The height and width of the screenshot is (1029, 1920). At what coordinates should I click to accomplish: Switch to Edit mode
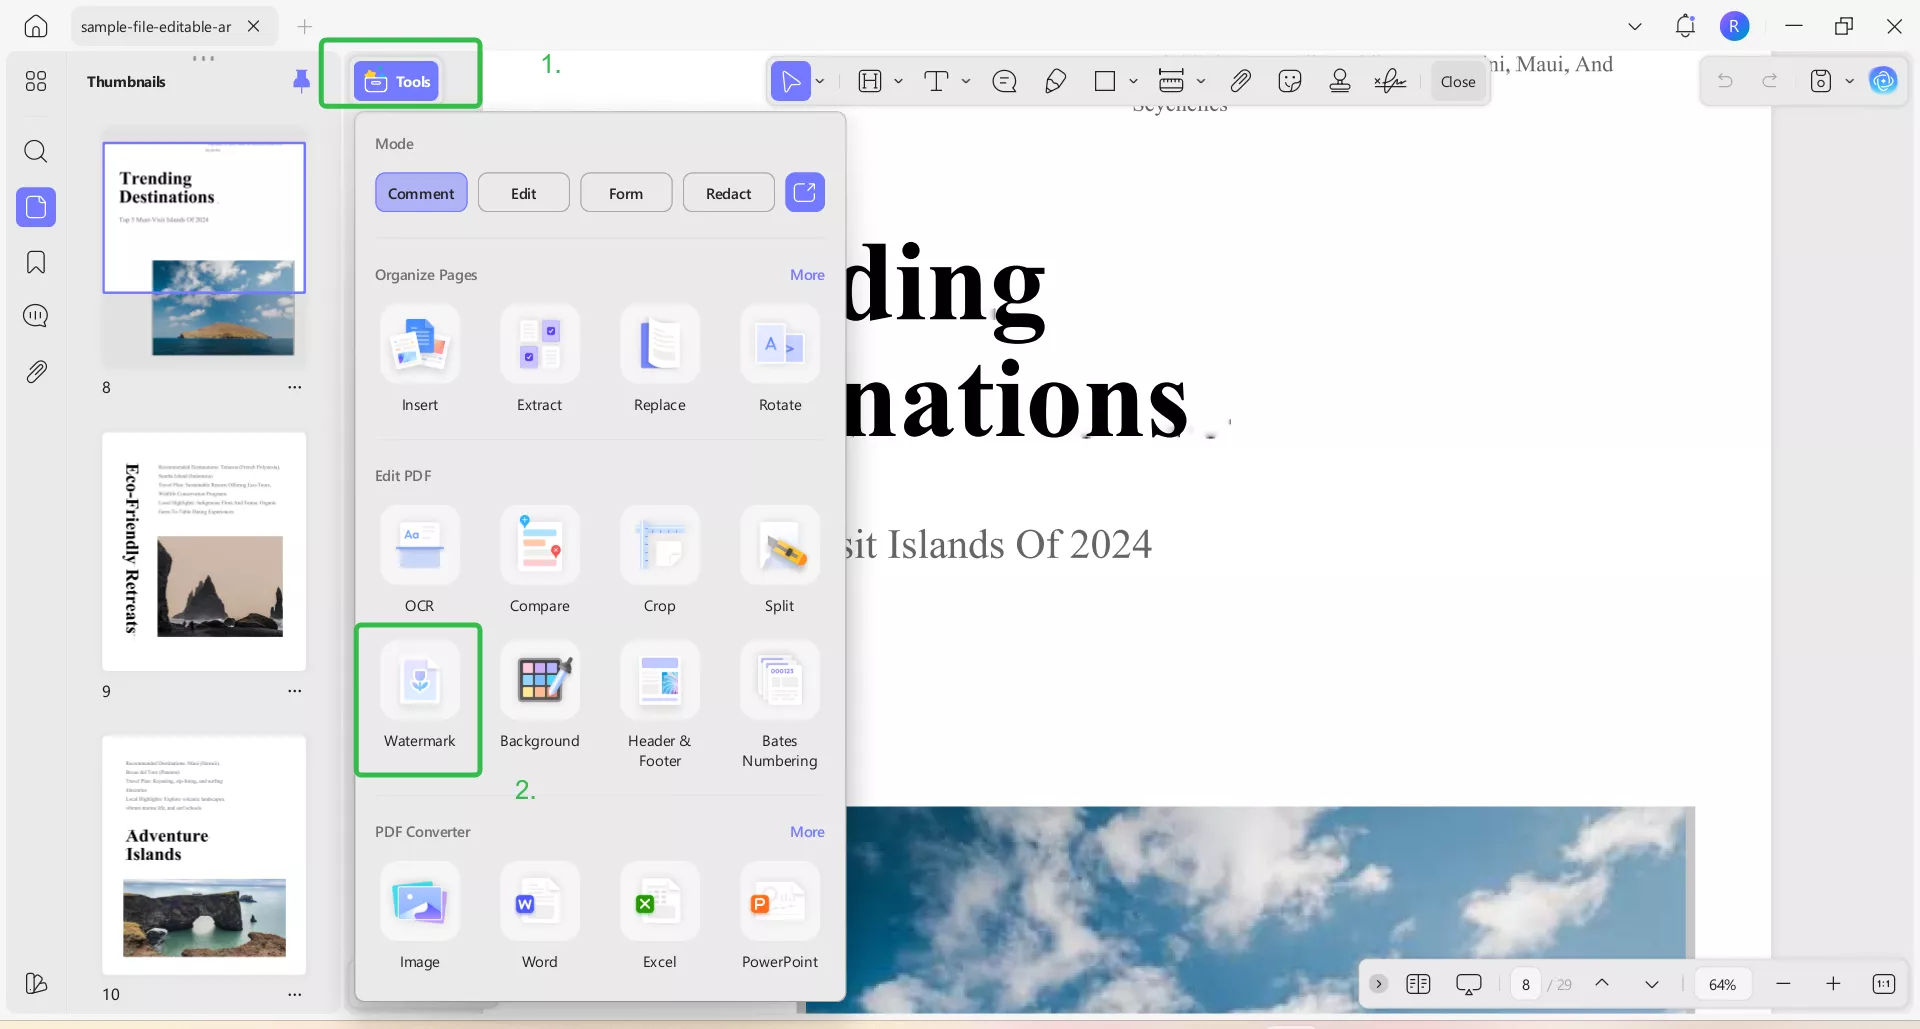[x=524, y=193]
